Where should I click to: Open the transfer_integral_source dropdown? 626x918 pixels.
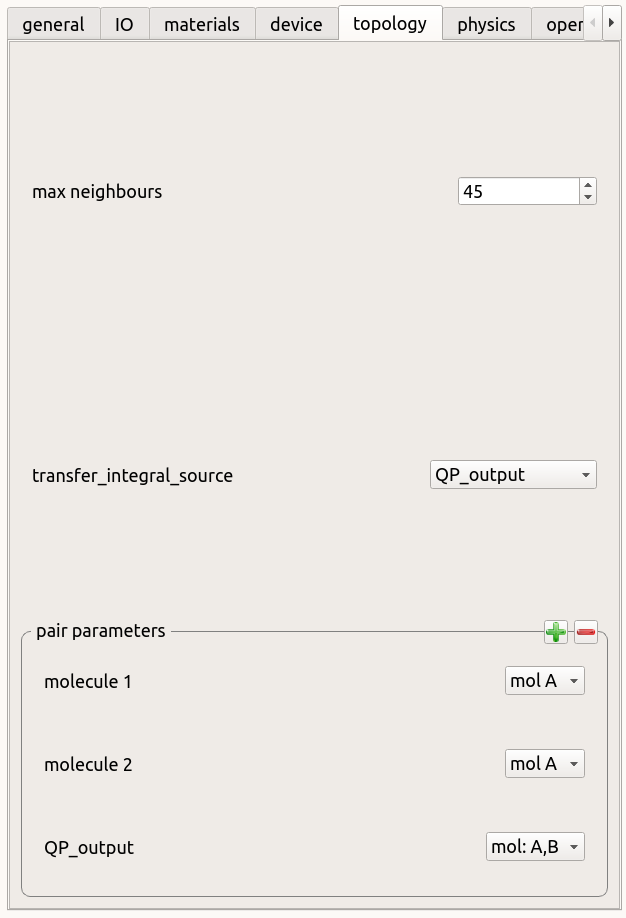click(513, 475)
